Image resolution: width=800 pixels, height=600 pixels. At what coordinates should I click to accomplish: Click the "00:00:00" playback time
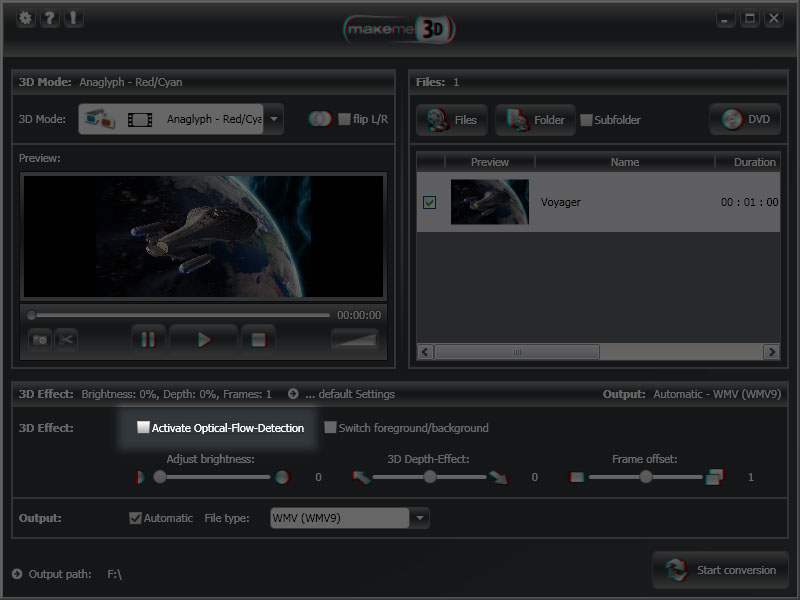pyautogui.click(x=359, y=315)
